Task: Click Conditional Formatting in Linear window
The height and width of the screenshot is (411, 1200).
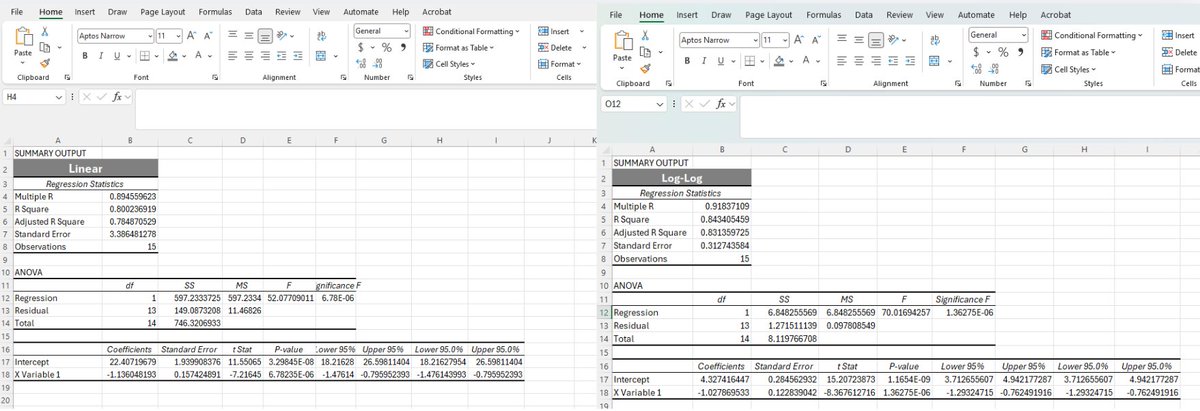Action: 472,32
